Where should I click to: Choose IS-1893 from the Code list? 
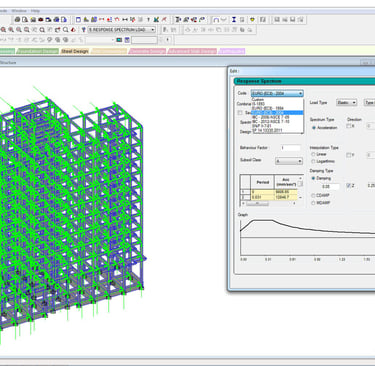coord(258,104)
